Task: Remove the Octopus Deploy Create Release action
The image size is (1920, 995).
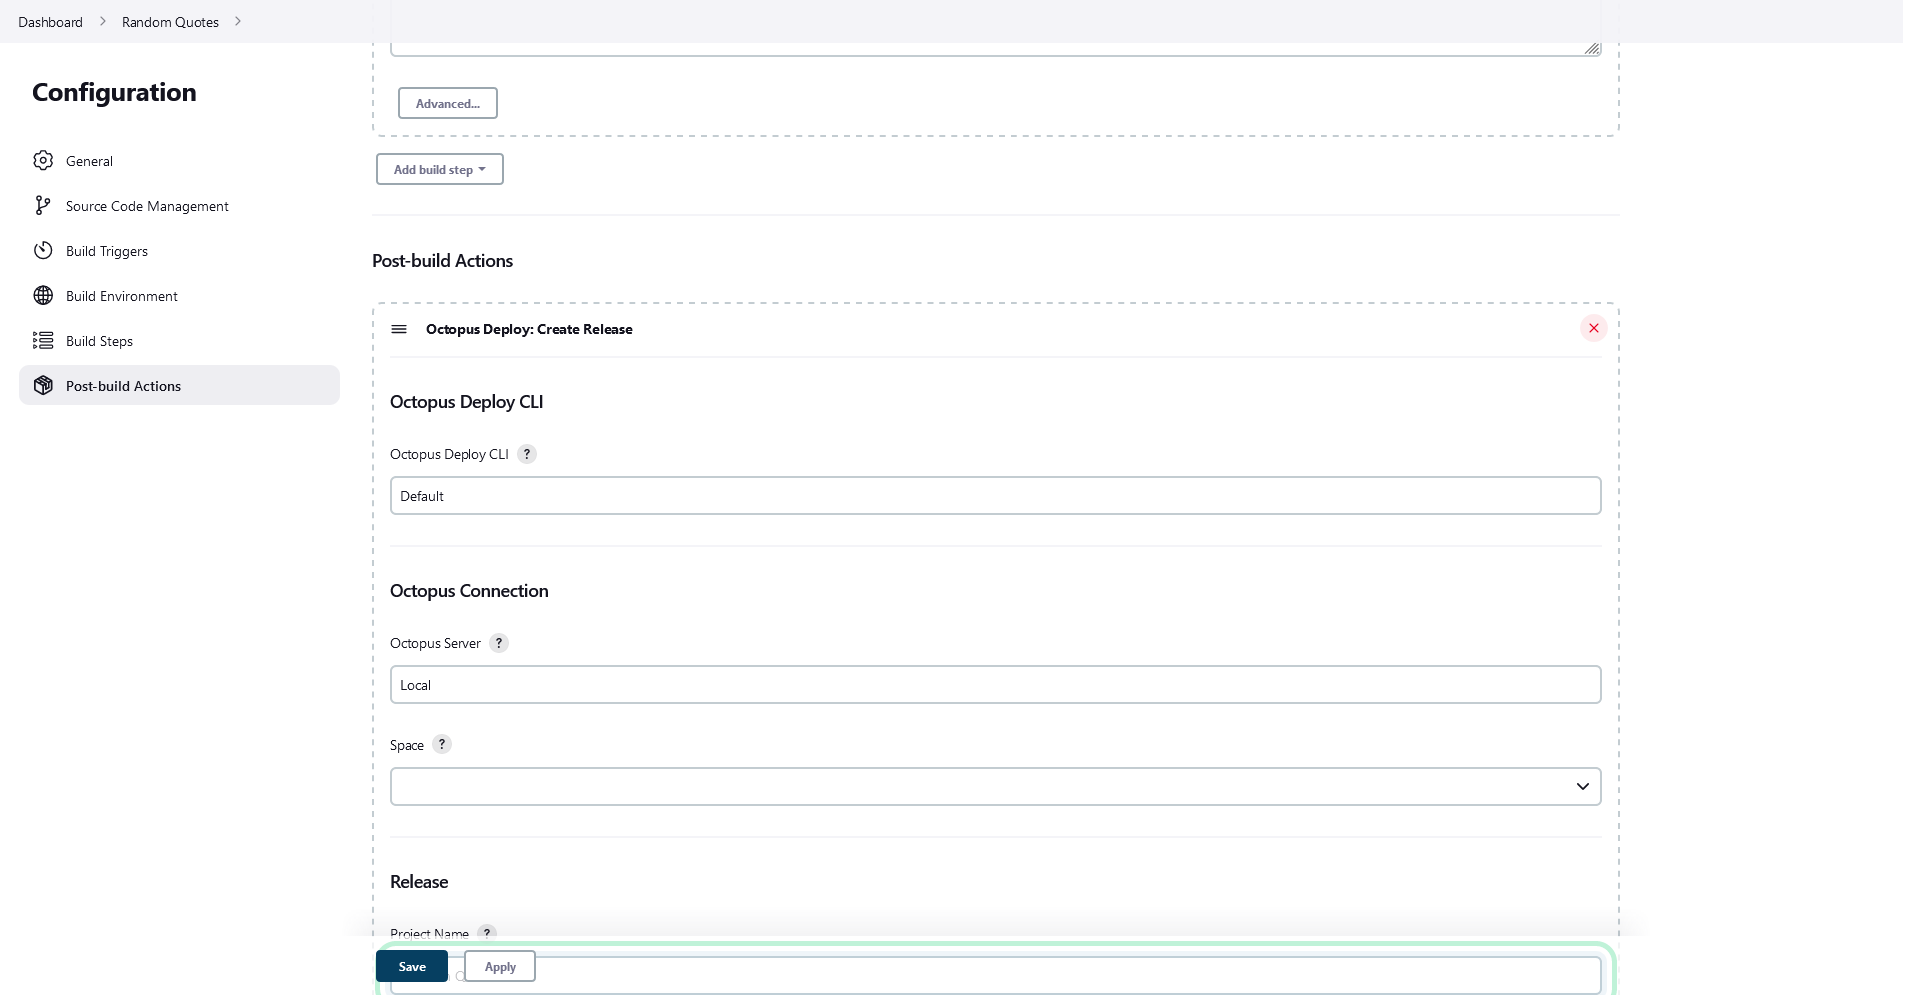Action: pyautogui.click(x=1593, y=328)
